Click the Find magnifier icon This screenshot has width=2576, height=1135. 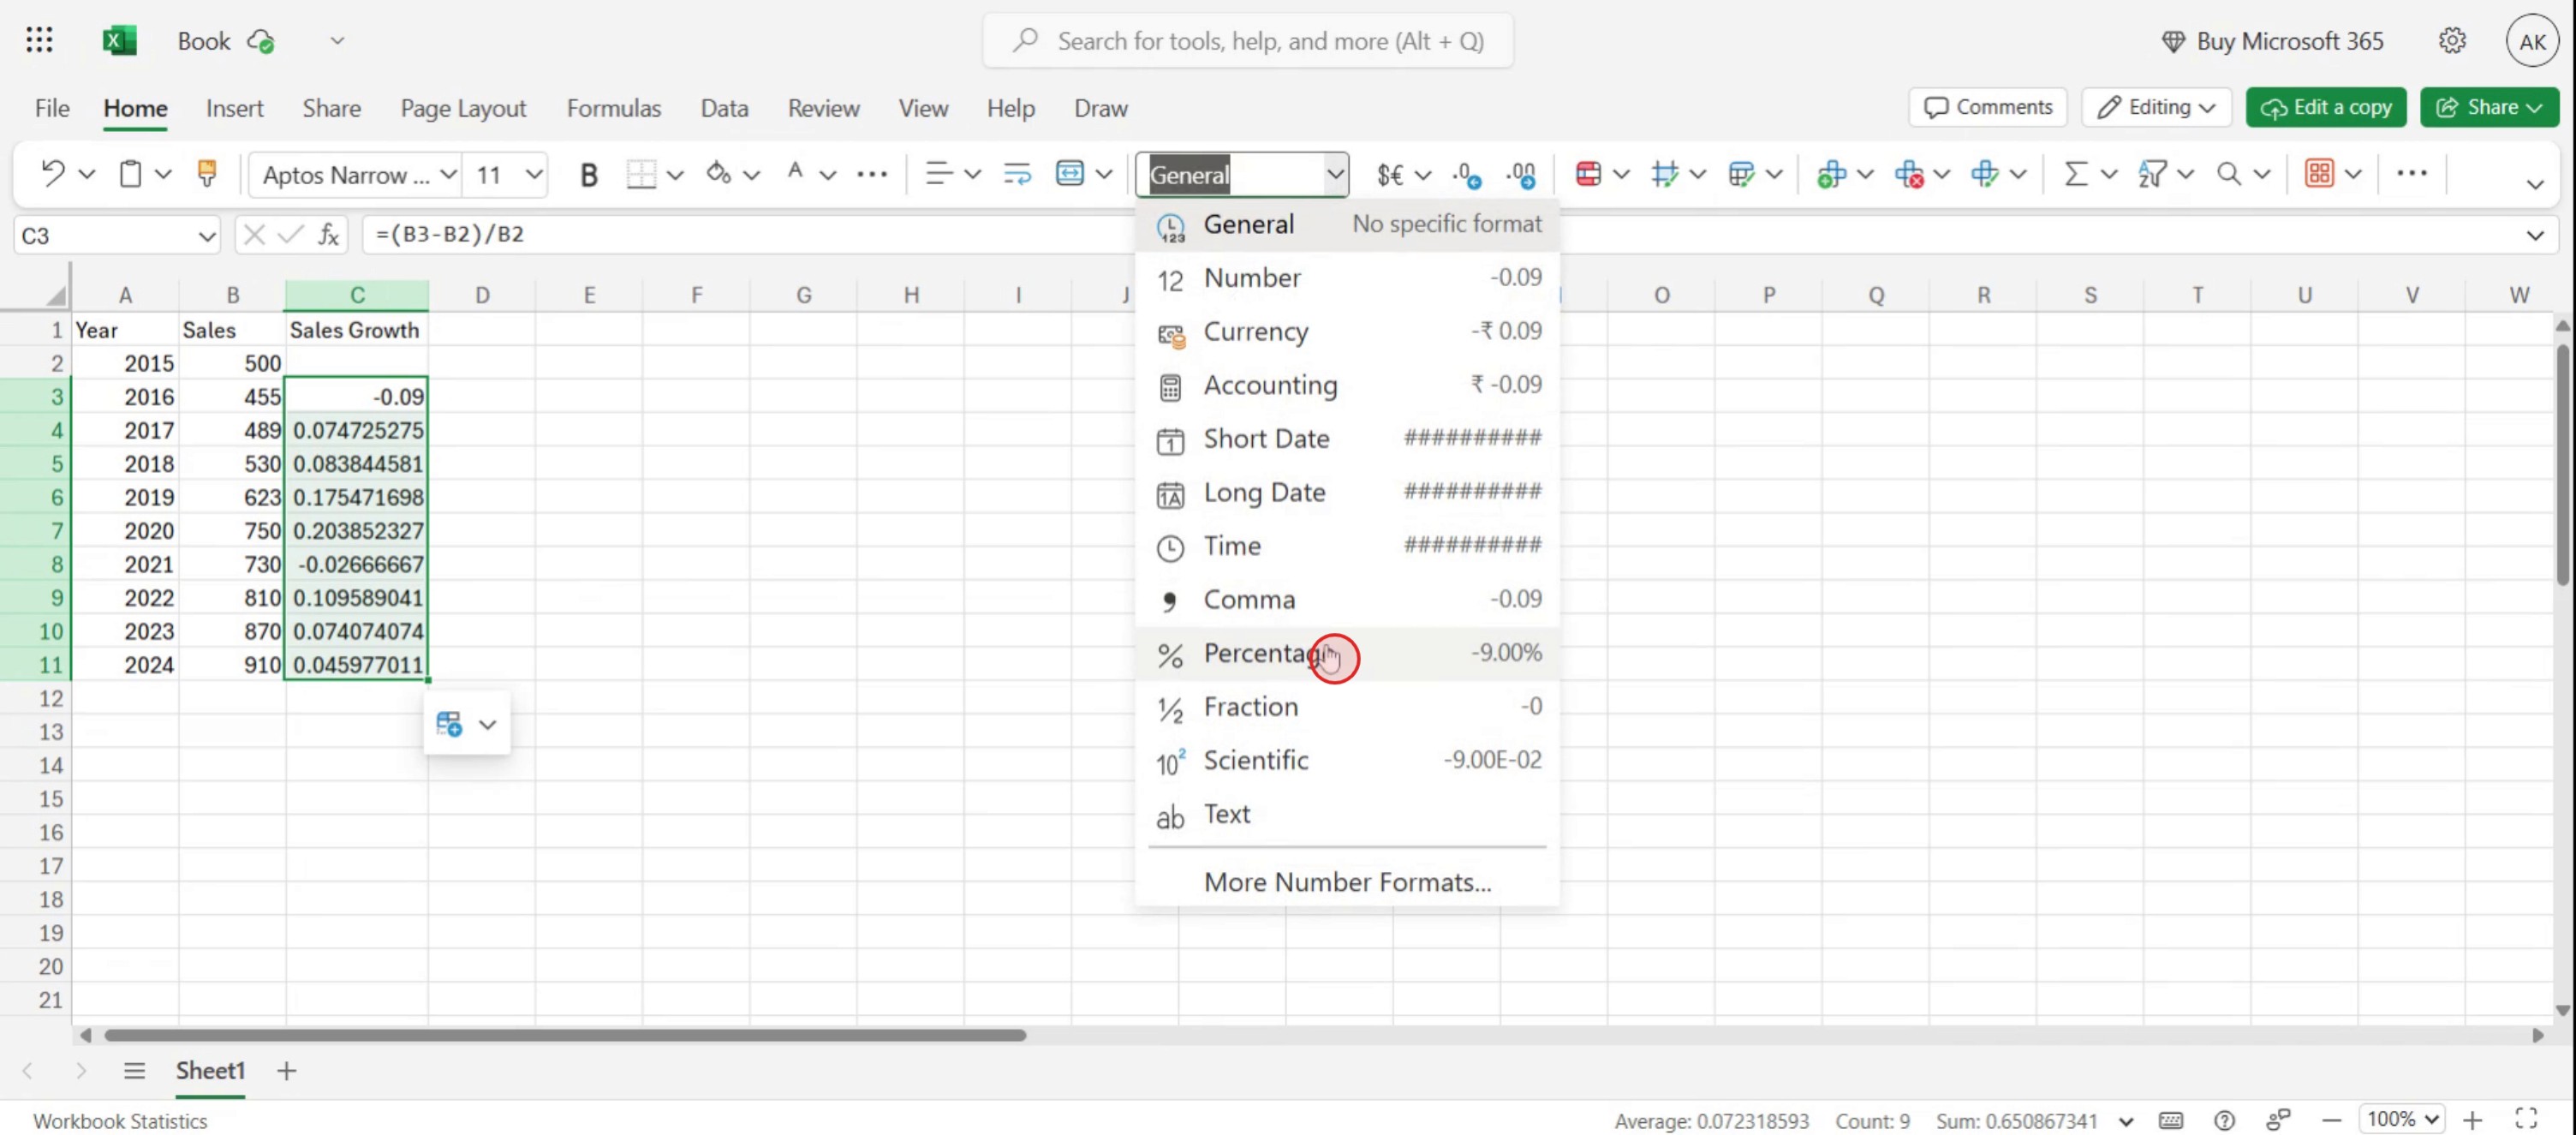tap(2228, 174)
